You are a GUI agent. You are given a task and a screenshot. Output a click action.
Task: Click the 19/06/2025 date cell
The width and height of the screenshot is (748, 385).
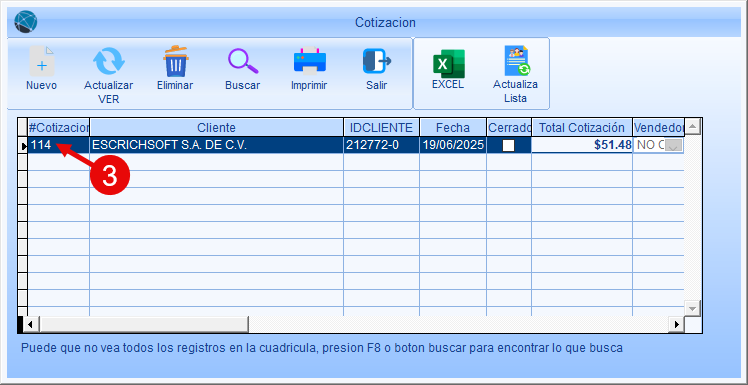453,145
